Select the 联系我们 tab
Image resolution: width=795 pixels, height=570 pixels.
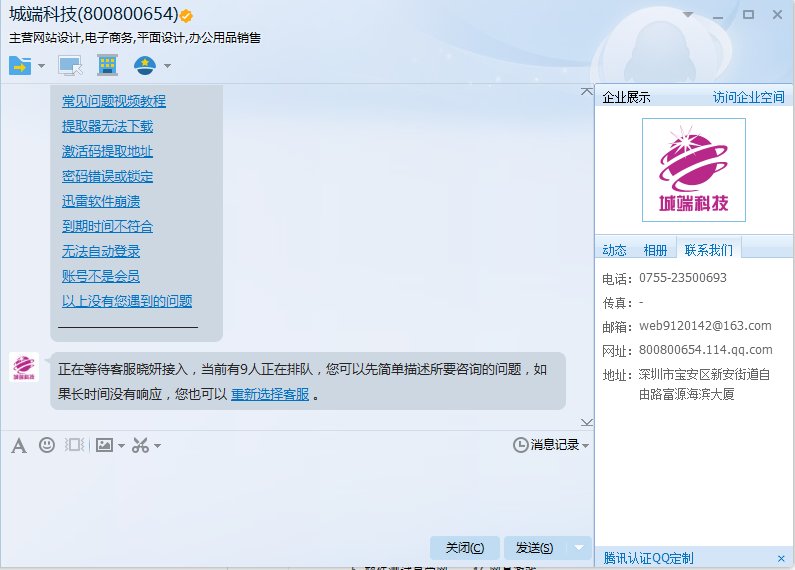pos(709,250)
